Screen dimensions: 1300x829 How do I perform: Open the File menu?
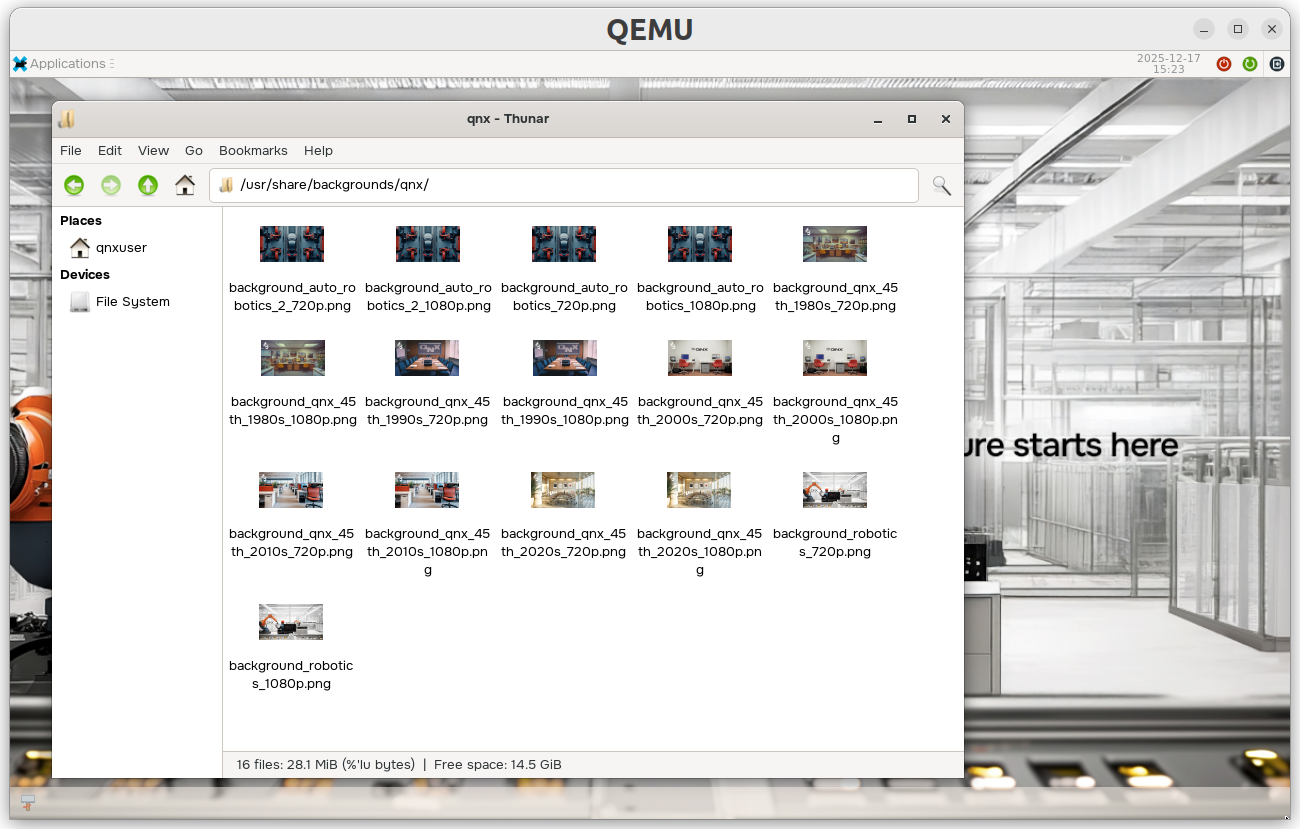71,151
